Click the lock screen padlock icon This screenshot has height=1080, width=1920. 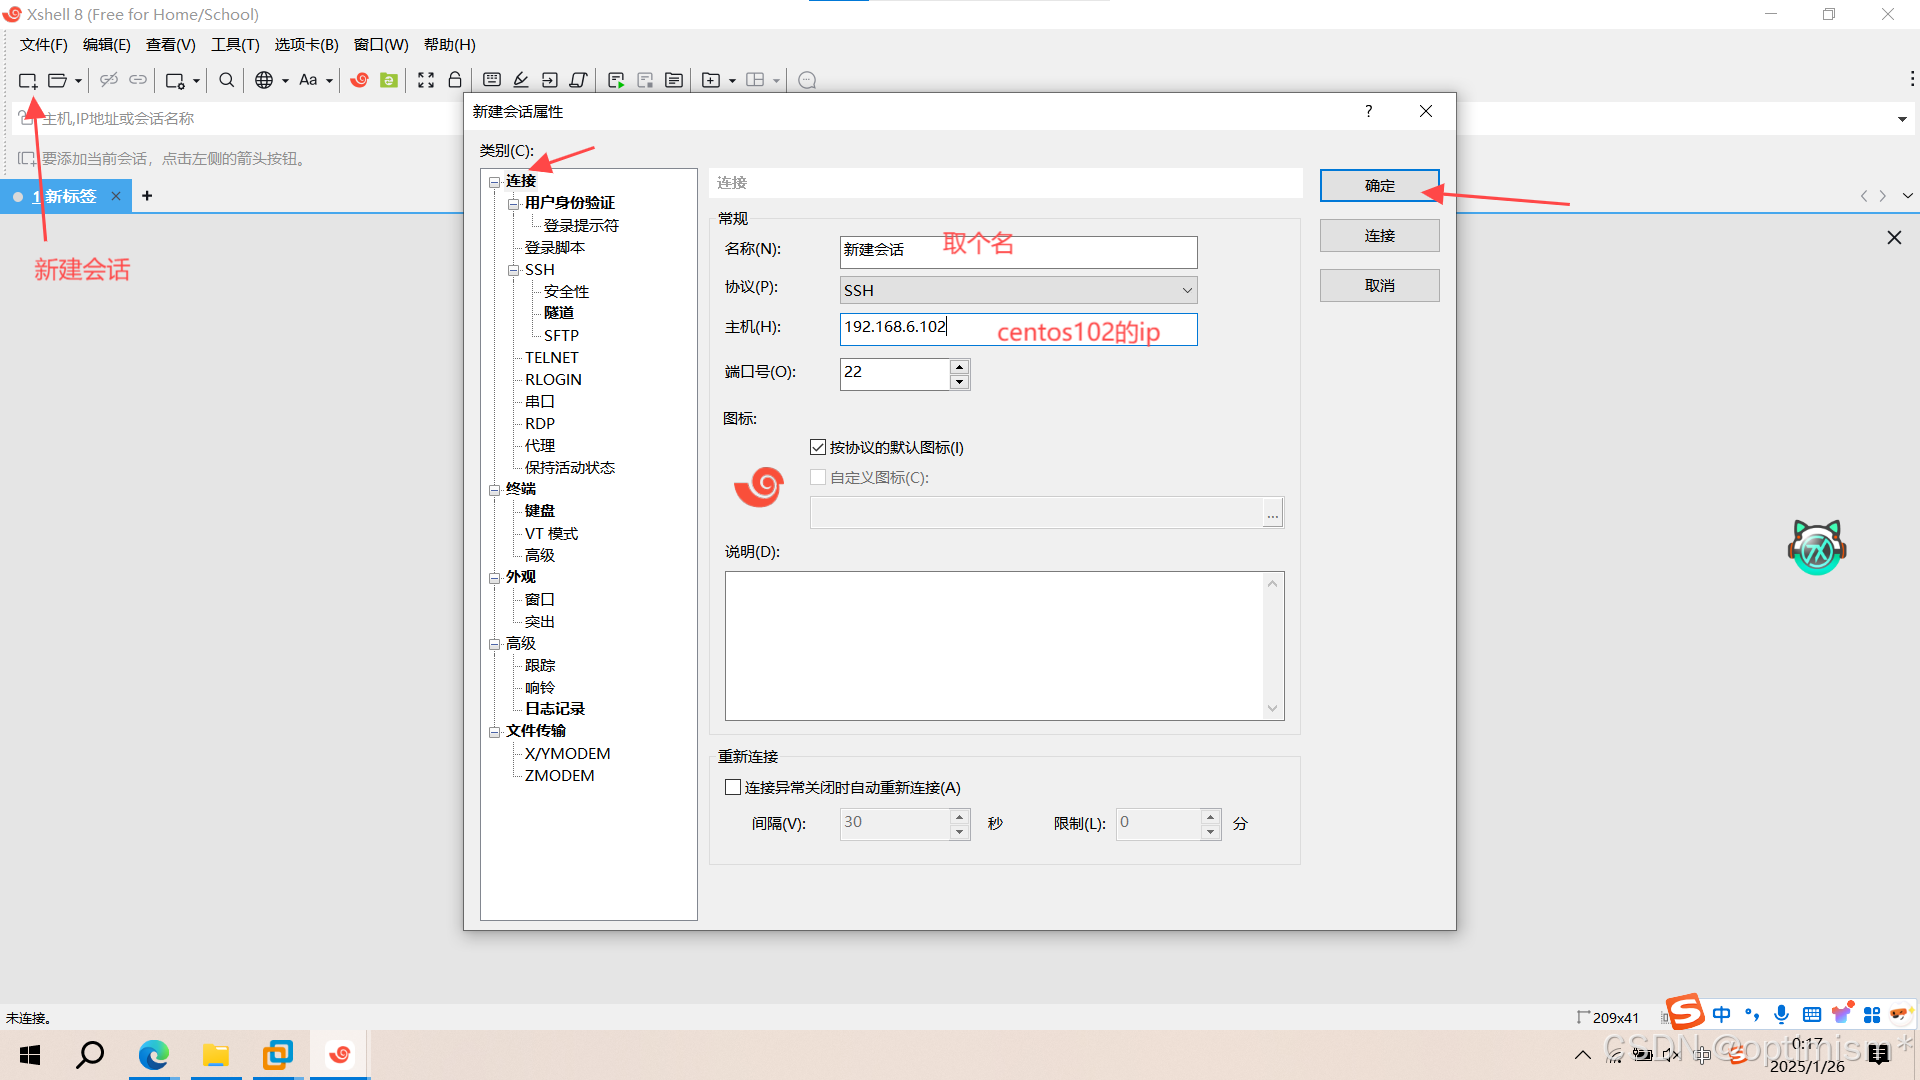click(x=455, y=81)
